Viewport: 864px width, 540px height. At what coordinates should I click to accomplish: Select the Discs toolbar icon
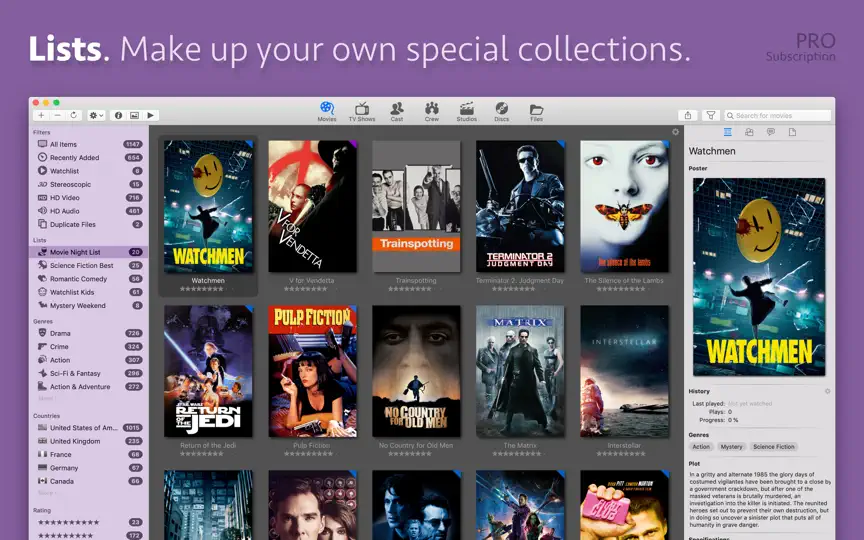[501, 111]
